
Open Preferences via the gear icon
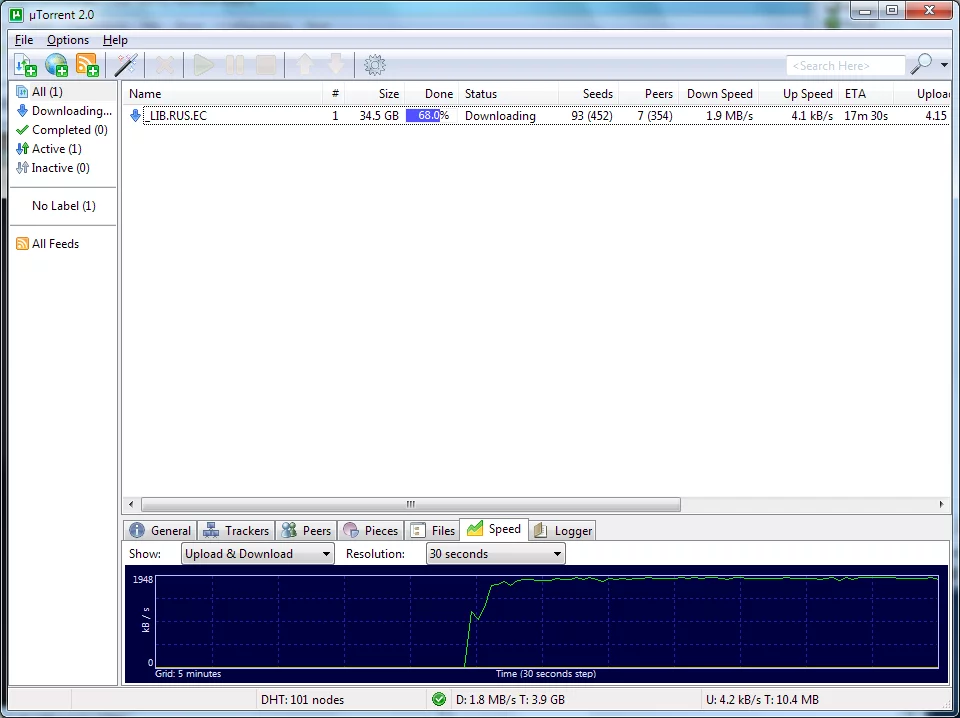click(x=375, y=66)
